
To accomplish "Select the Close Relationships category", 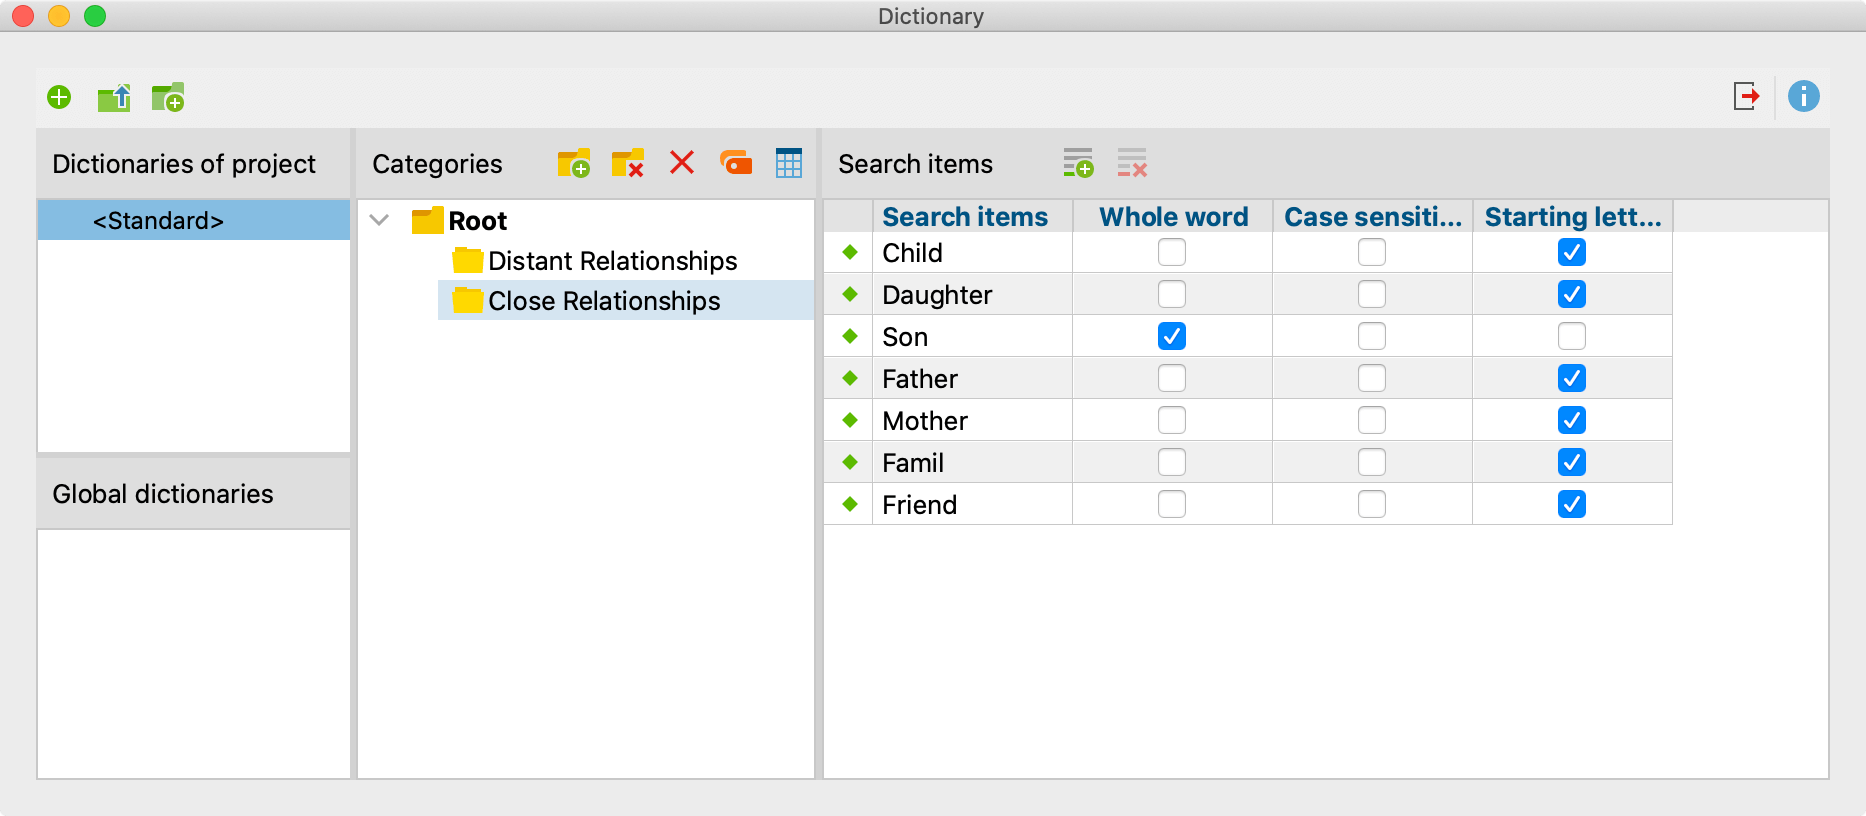I will (x=604, y=301).
